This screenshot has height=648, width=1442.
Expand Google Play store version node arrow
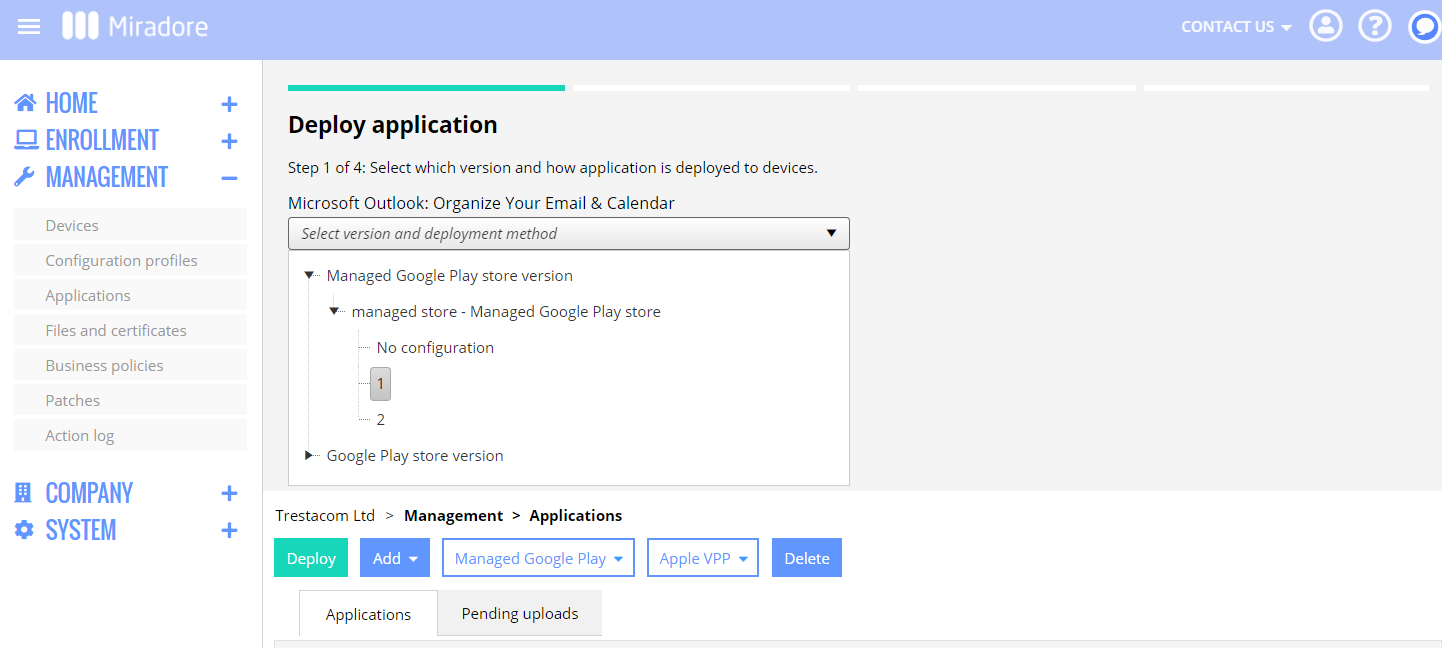(310, 455)
